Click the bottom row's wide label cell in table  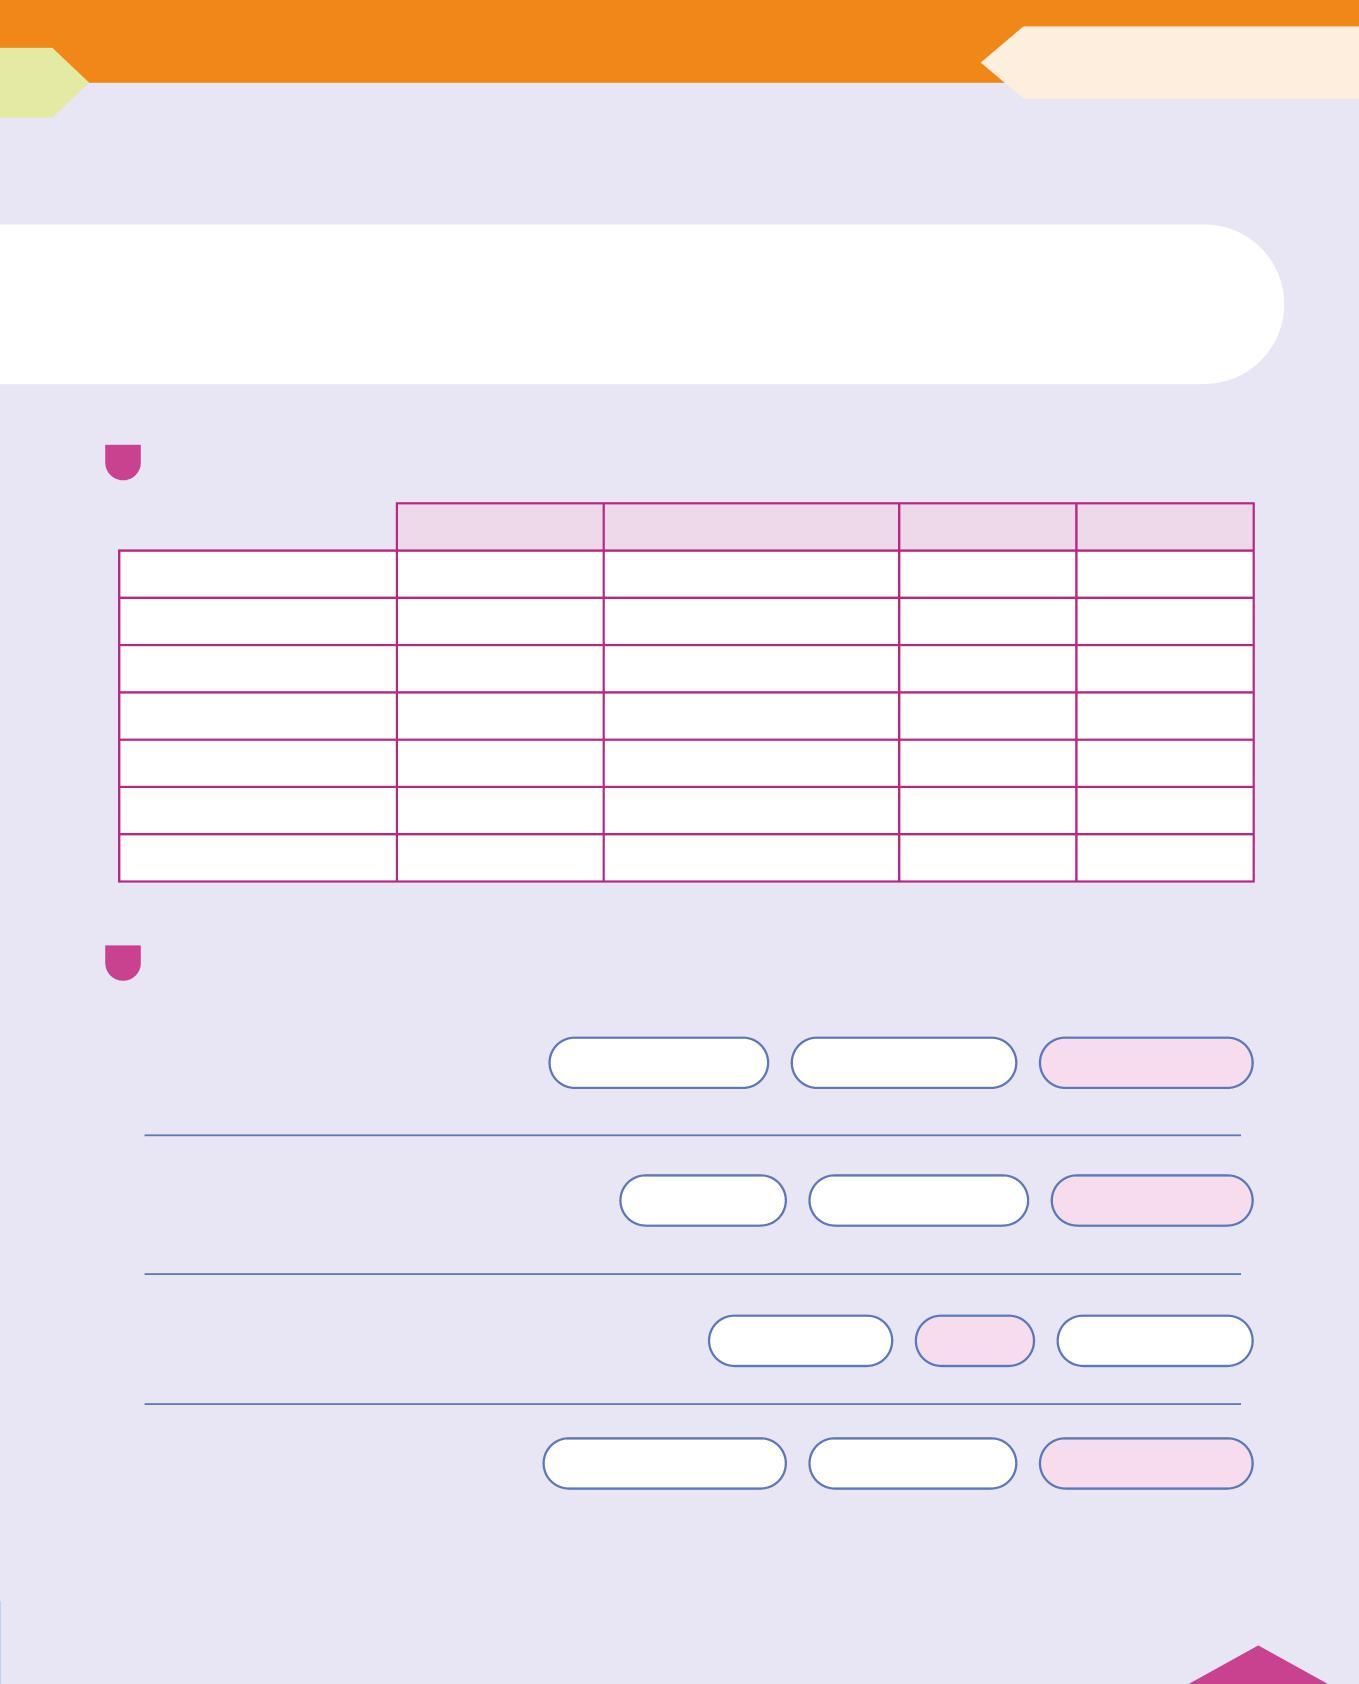click(258, 858)
